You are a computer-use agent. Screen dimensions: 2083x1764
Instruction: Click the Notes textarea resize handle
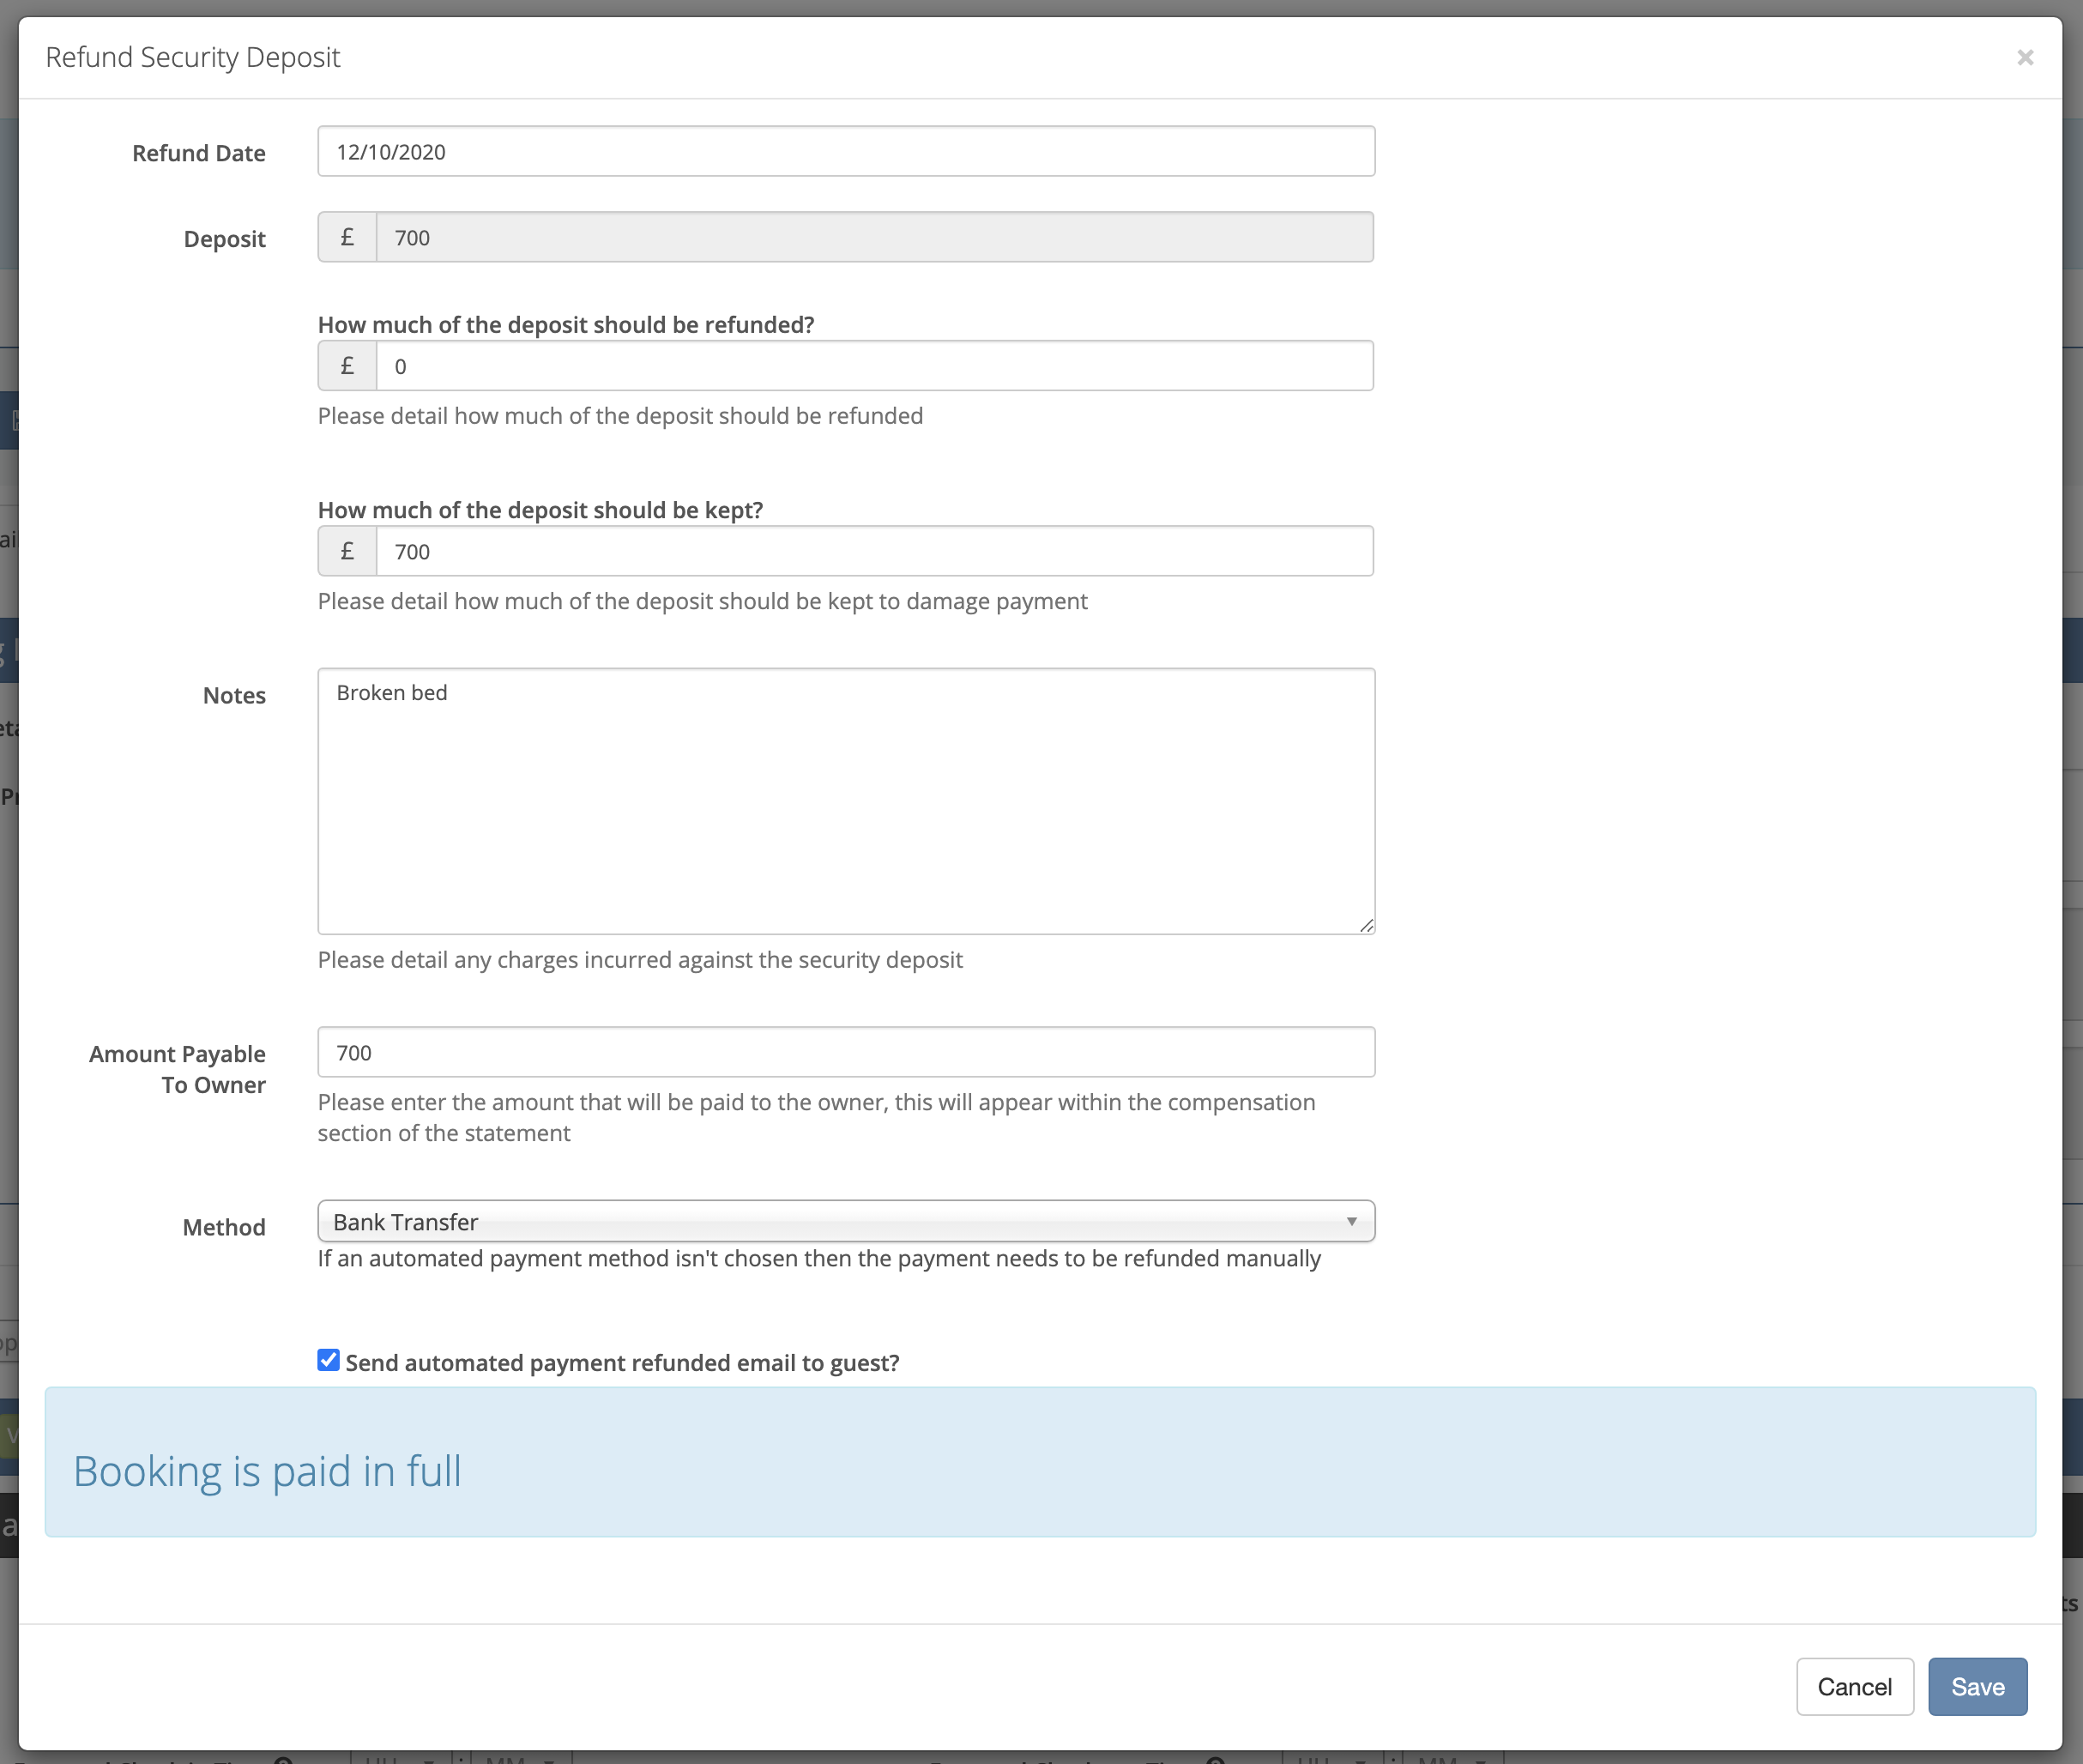[1366, 925]
